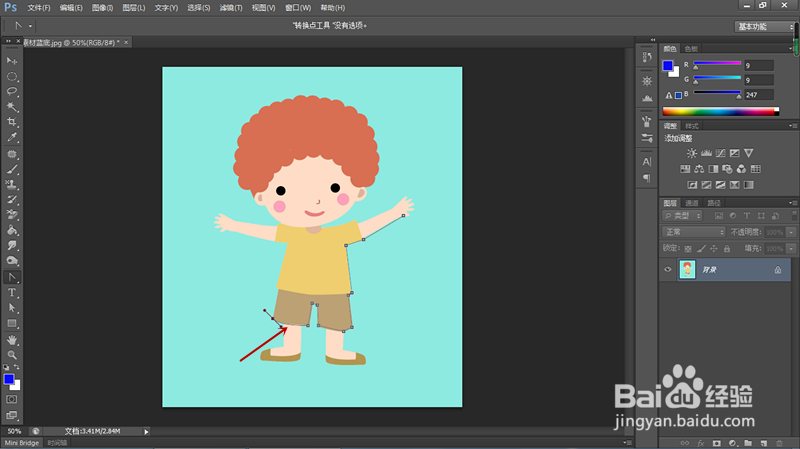
Task: Open the Character panel icon
Action: [647, 162]
